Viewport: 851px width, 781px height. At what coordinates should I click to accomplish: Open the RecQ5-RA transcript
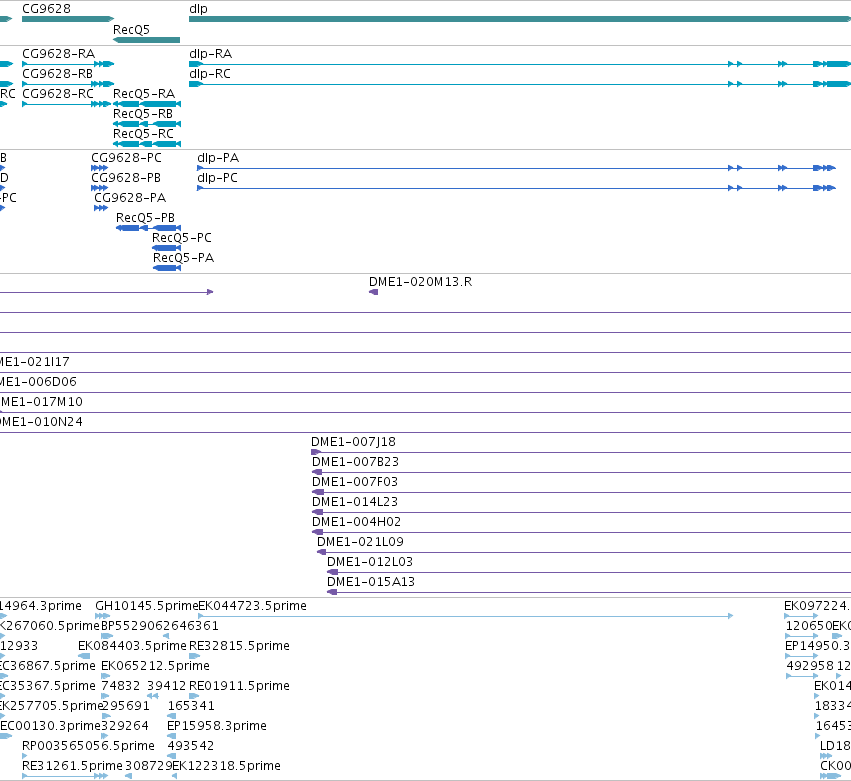pos(147,104)
